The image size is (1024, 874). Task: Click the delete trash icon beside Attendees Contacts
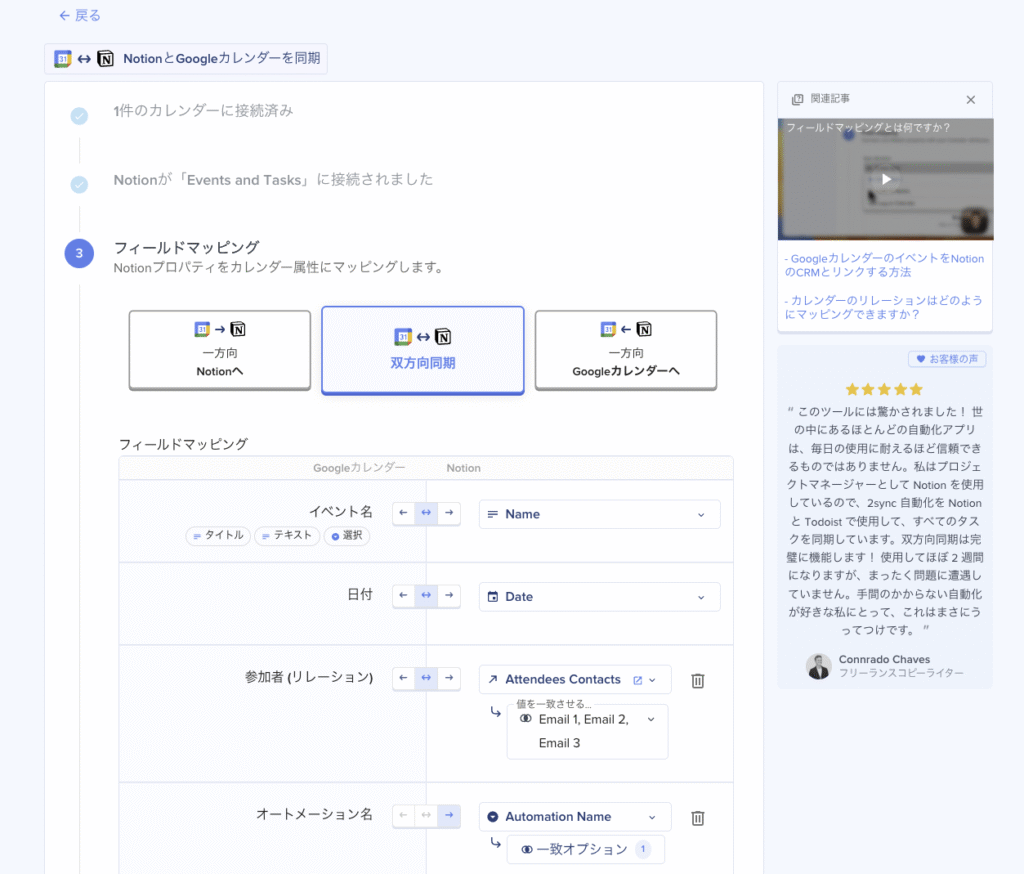pyautogui.click(x=697, y=680)
